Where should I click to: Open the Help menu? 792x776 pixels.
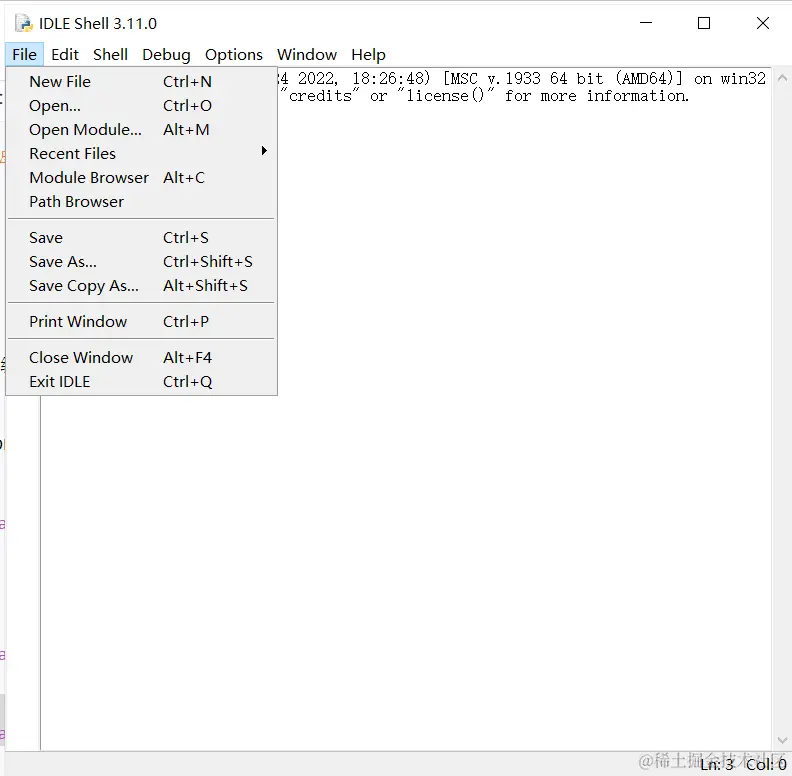(x=368, y=54)
